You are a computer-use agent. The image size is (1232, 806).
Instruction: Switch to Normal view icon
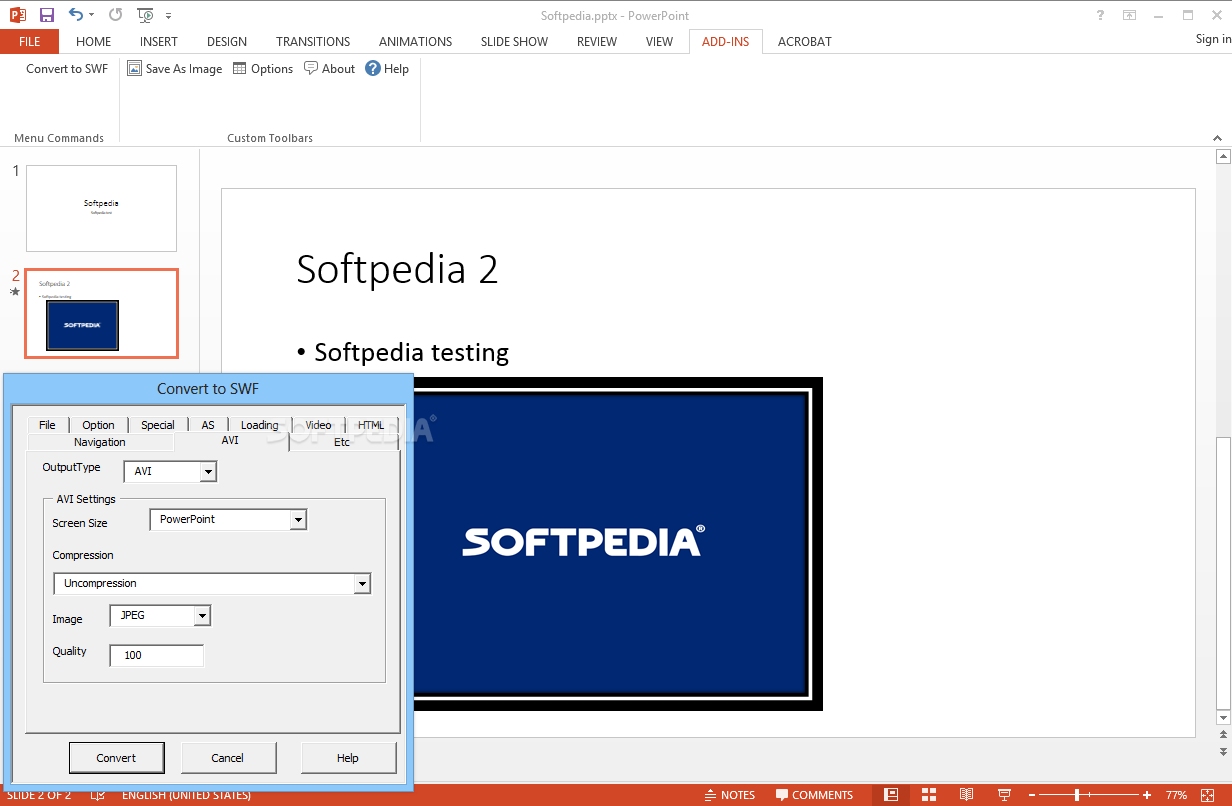[890, 795]
